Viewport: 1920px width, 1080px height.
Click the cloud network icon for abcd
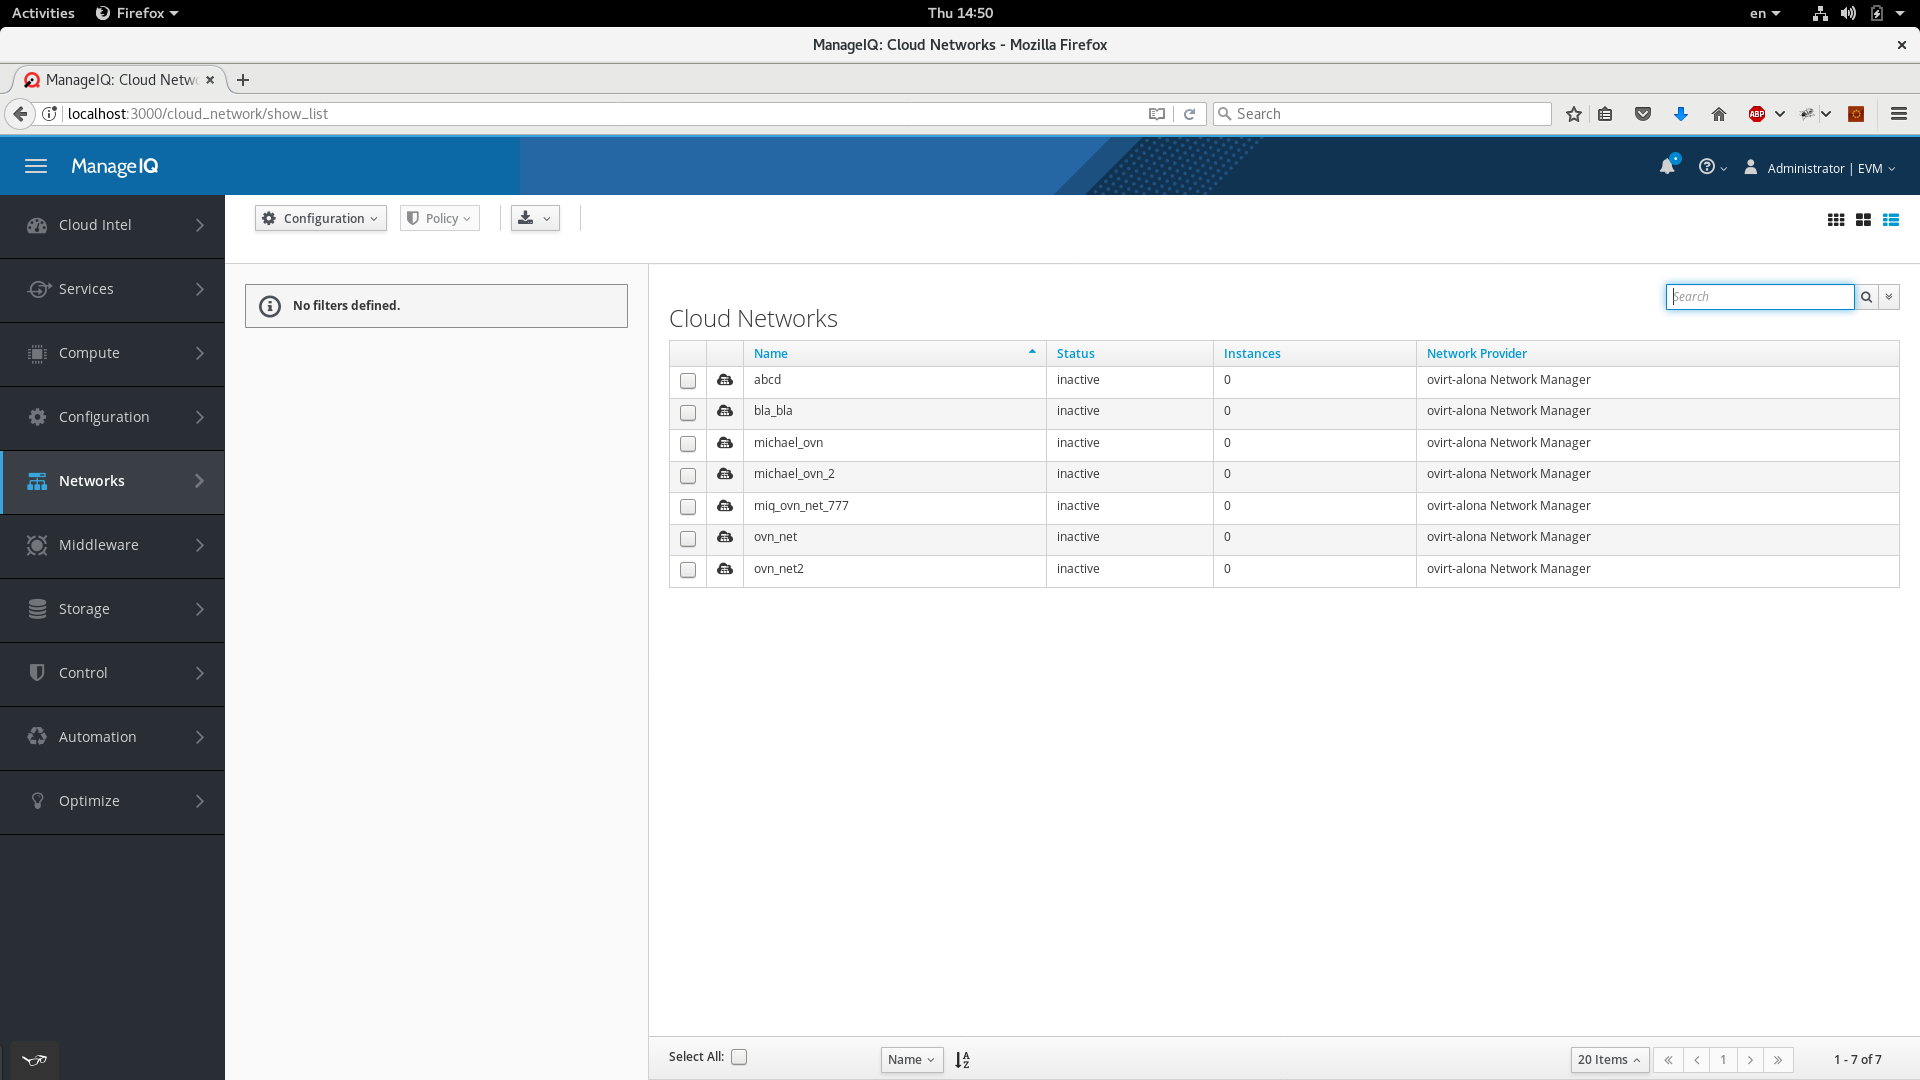(x=724, y=380)
